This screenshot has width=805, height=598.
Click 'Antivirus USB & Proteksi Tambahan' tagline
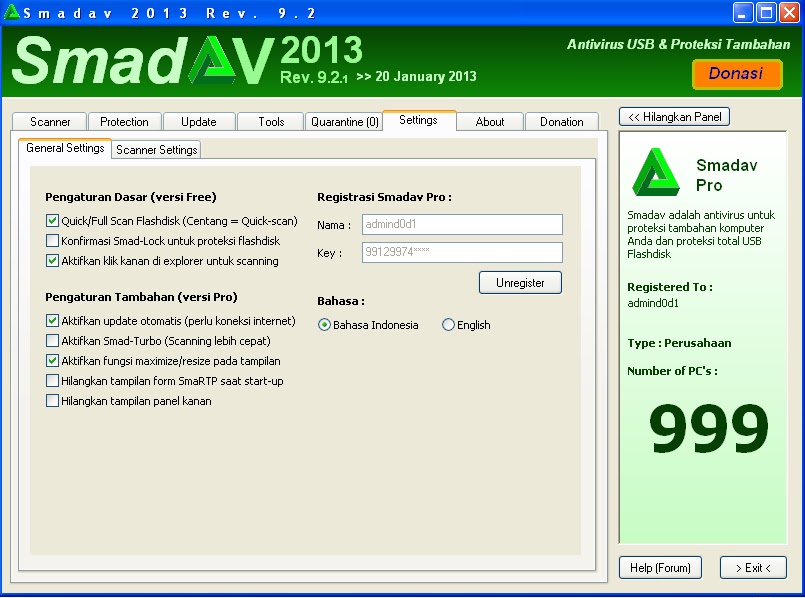pos(678,45)
